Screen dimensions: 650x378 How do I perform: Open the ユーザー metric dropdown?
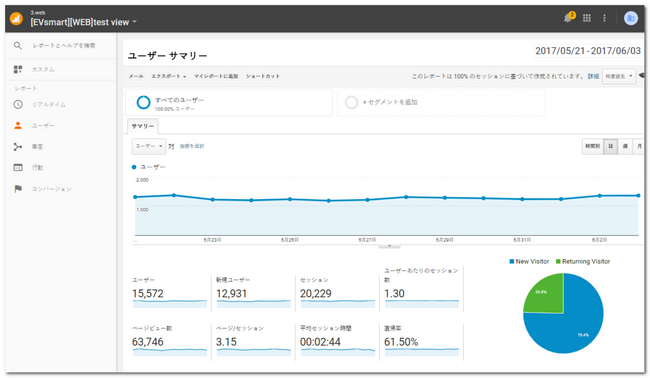(x=149, y=146)
